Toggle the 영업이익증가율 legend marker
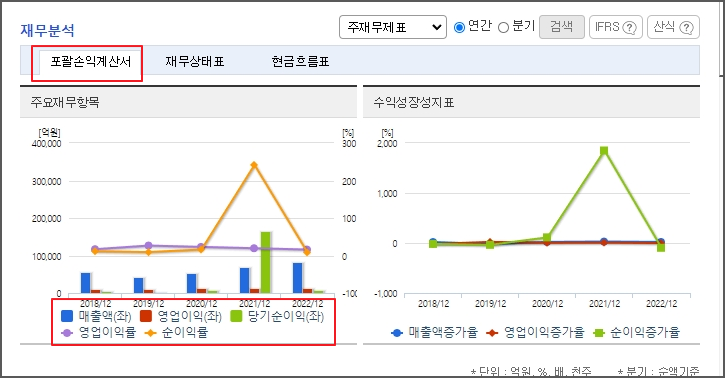Image resolution: width=725 pixels, height=378 pixels. click(492, 333)
